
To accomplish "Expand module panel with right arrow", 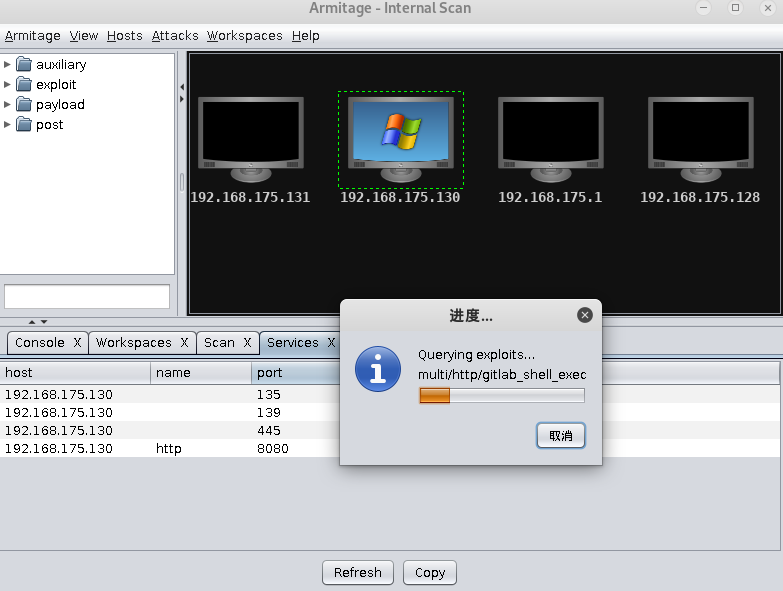I will click(x=182, y=99).
